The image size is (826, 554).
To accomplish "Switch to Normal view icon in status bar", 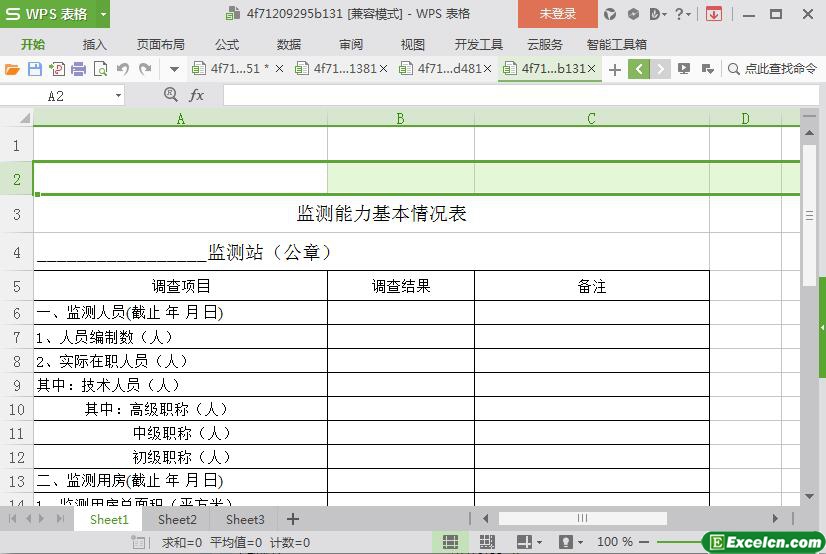I will [x=450, y=542].
